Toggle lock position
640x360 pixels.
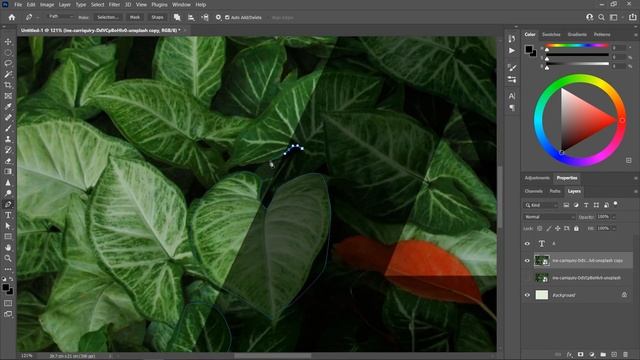coord(558,229)
